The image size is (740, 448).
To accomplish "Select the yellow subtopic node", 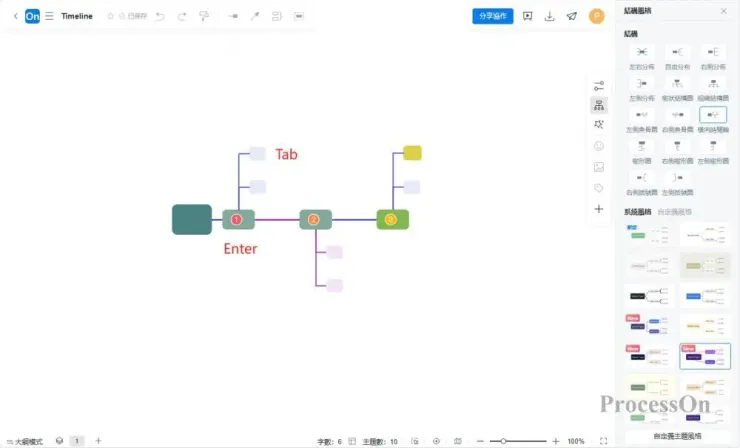I will [x=412, y=153].
